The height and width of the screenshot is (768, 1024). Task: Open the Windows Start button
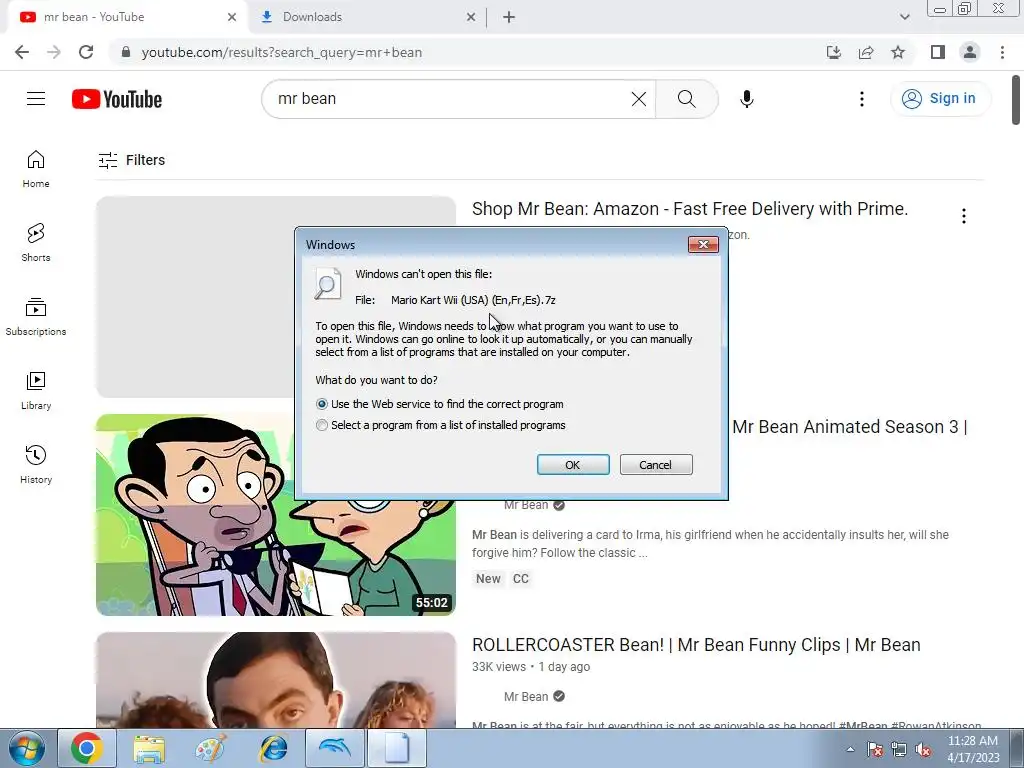pyautogui.click(x=26, y=748)
